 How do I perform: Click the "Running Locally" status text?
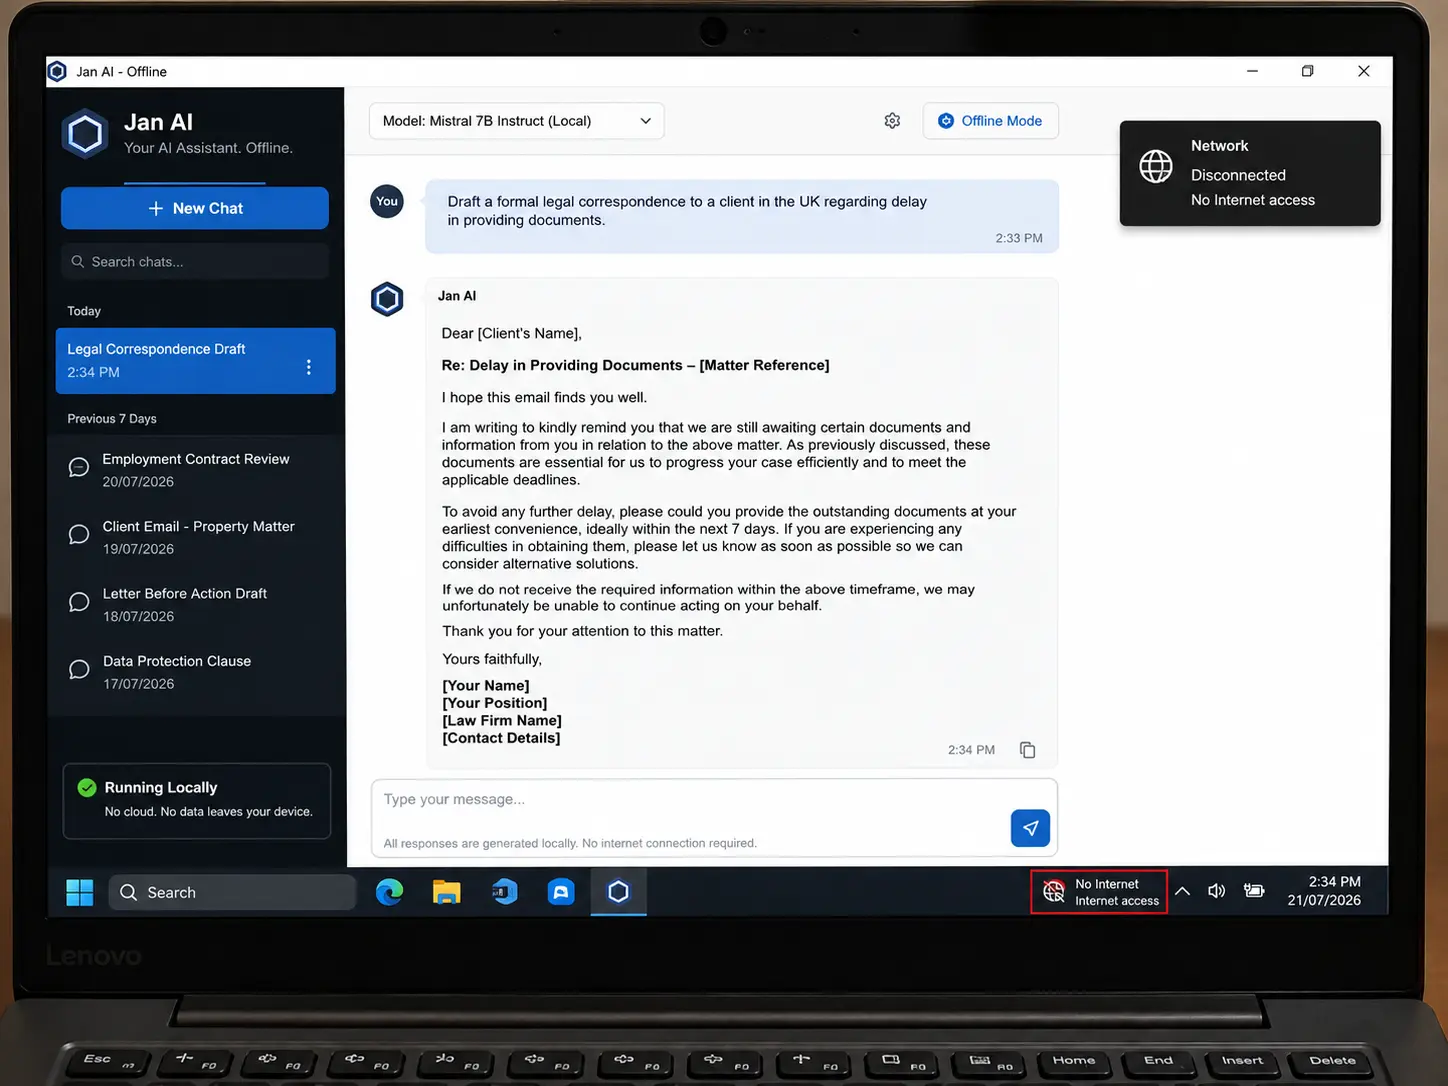161,788
